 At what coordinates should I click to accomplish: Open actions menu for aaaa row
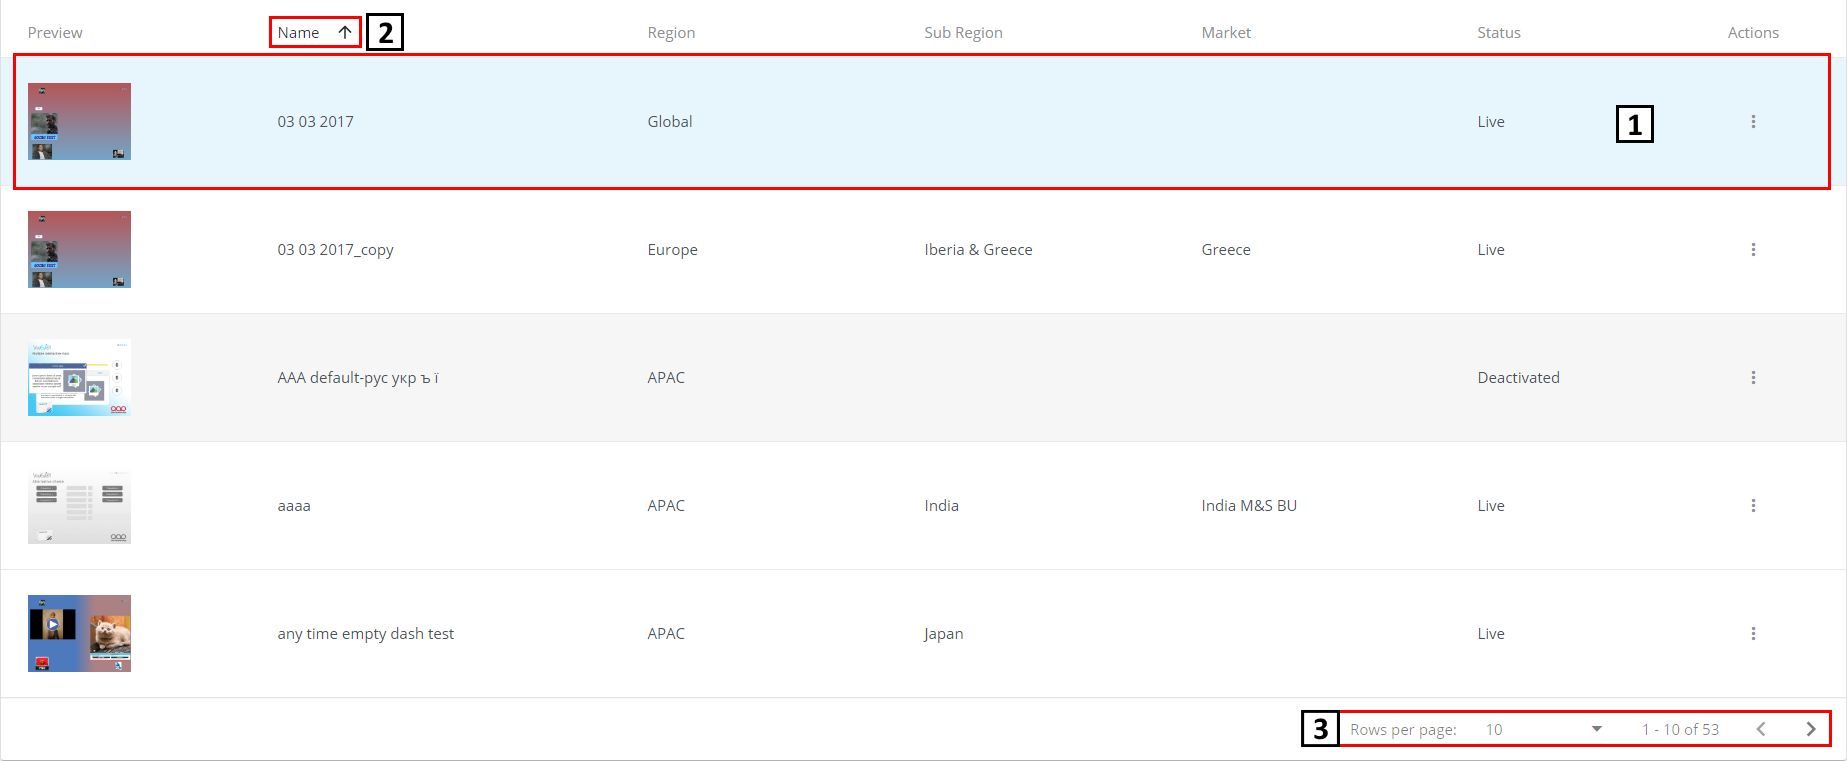click(1753, 506)
